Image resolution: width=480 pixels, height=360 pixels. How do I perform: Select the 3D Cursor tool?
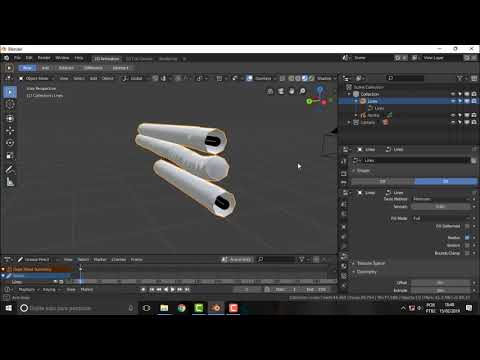[x=10, y=105]
